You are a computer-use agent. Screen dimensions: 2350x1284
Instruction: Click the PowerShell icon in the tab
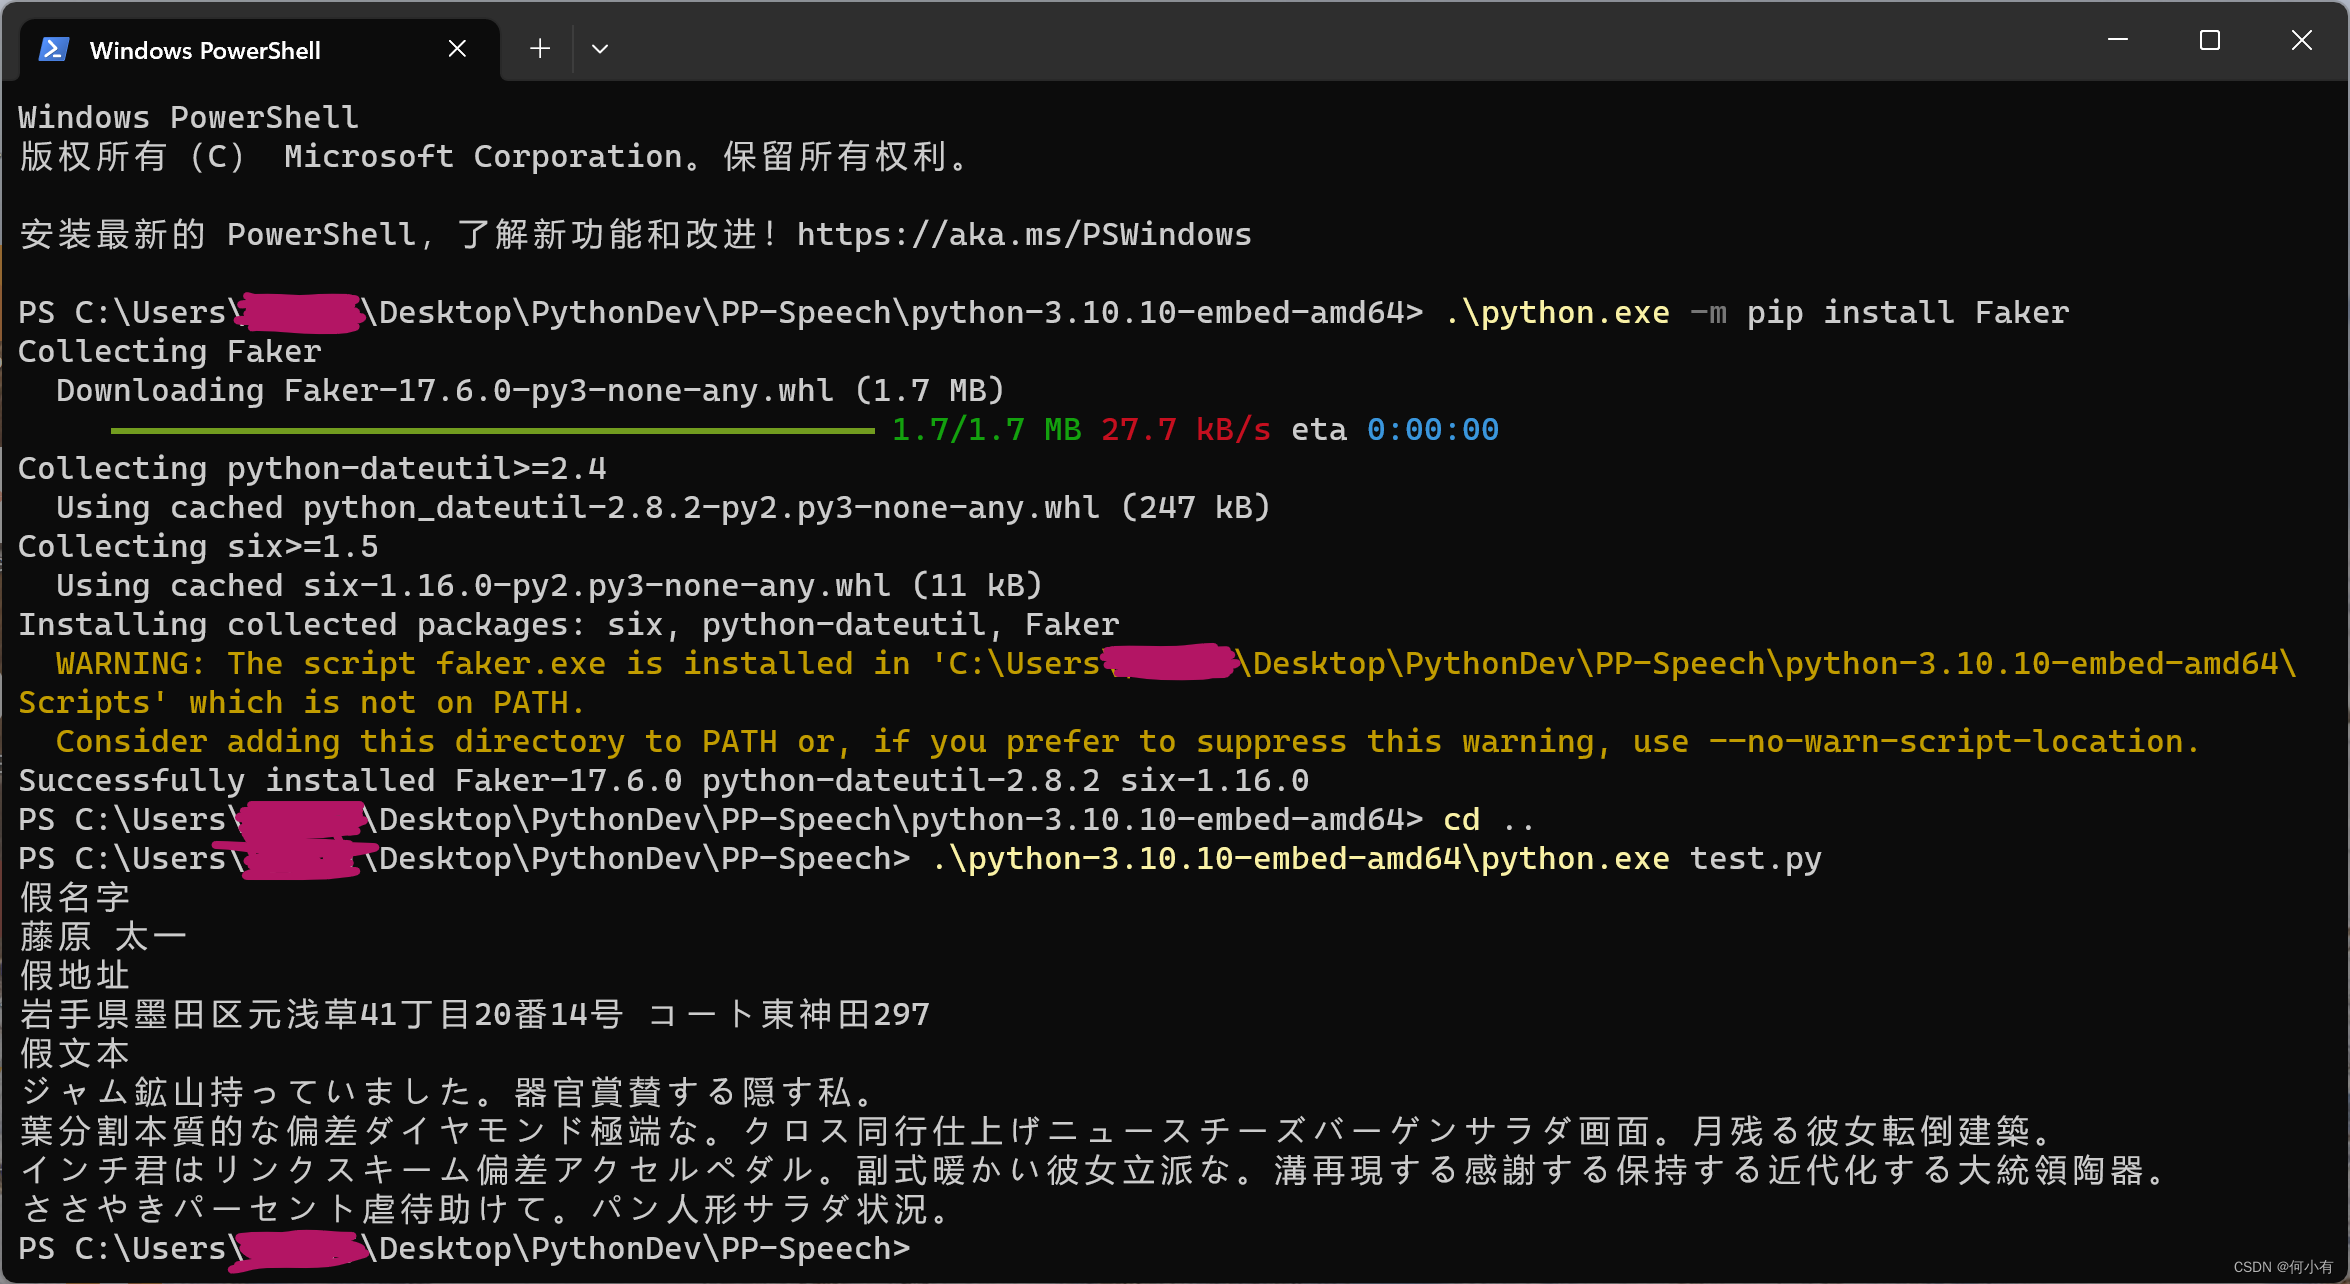pyautogui.click(x=53, y=49)
